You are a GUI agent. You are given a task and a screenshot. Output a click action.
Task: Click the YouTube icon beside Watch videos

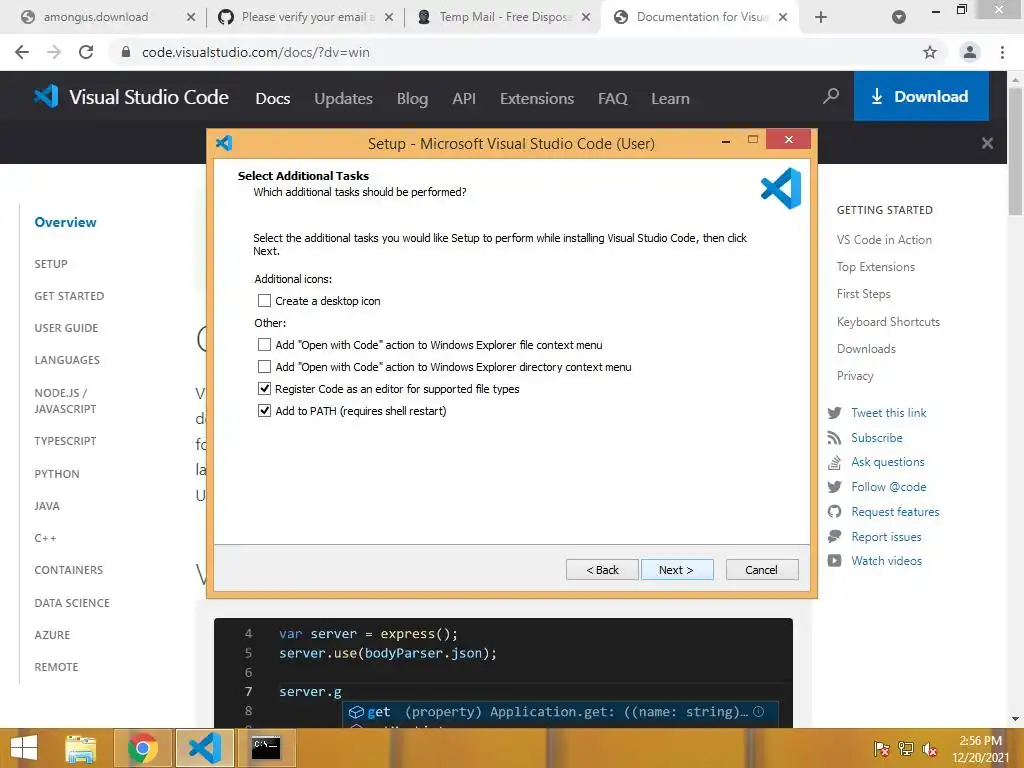[x=834, y=560]
